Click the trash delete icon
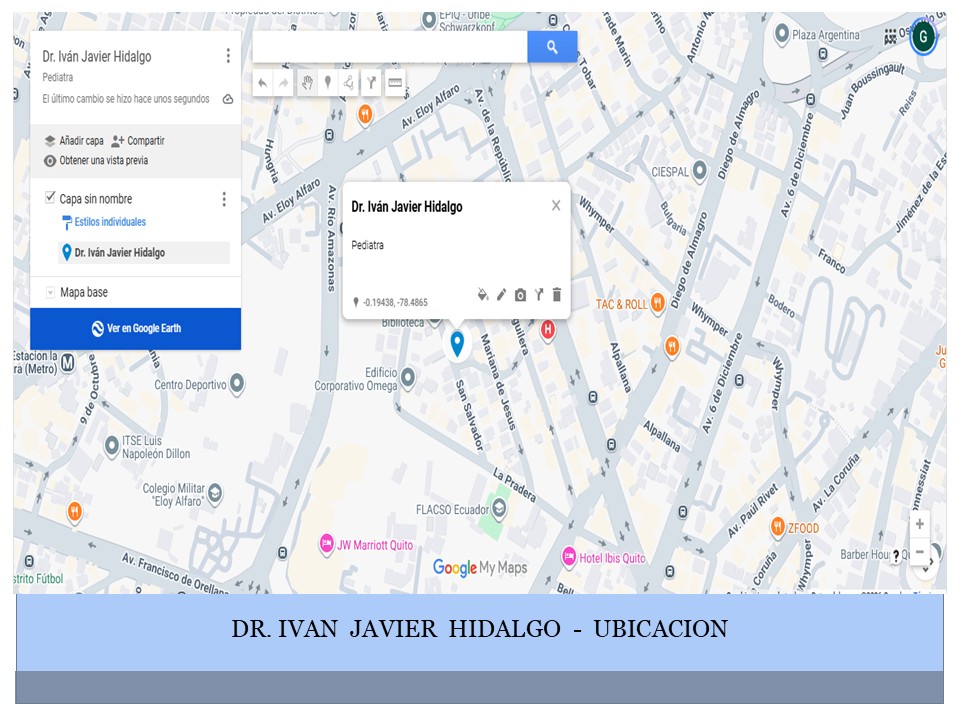This screenshot has width=960, height=720. click(x=557, y=295)
